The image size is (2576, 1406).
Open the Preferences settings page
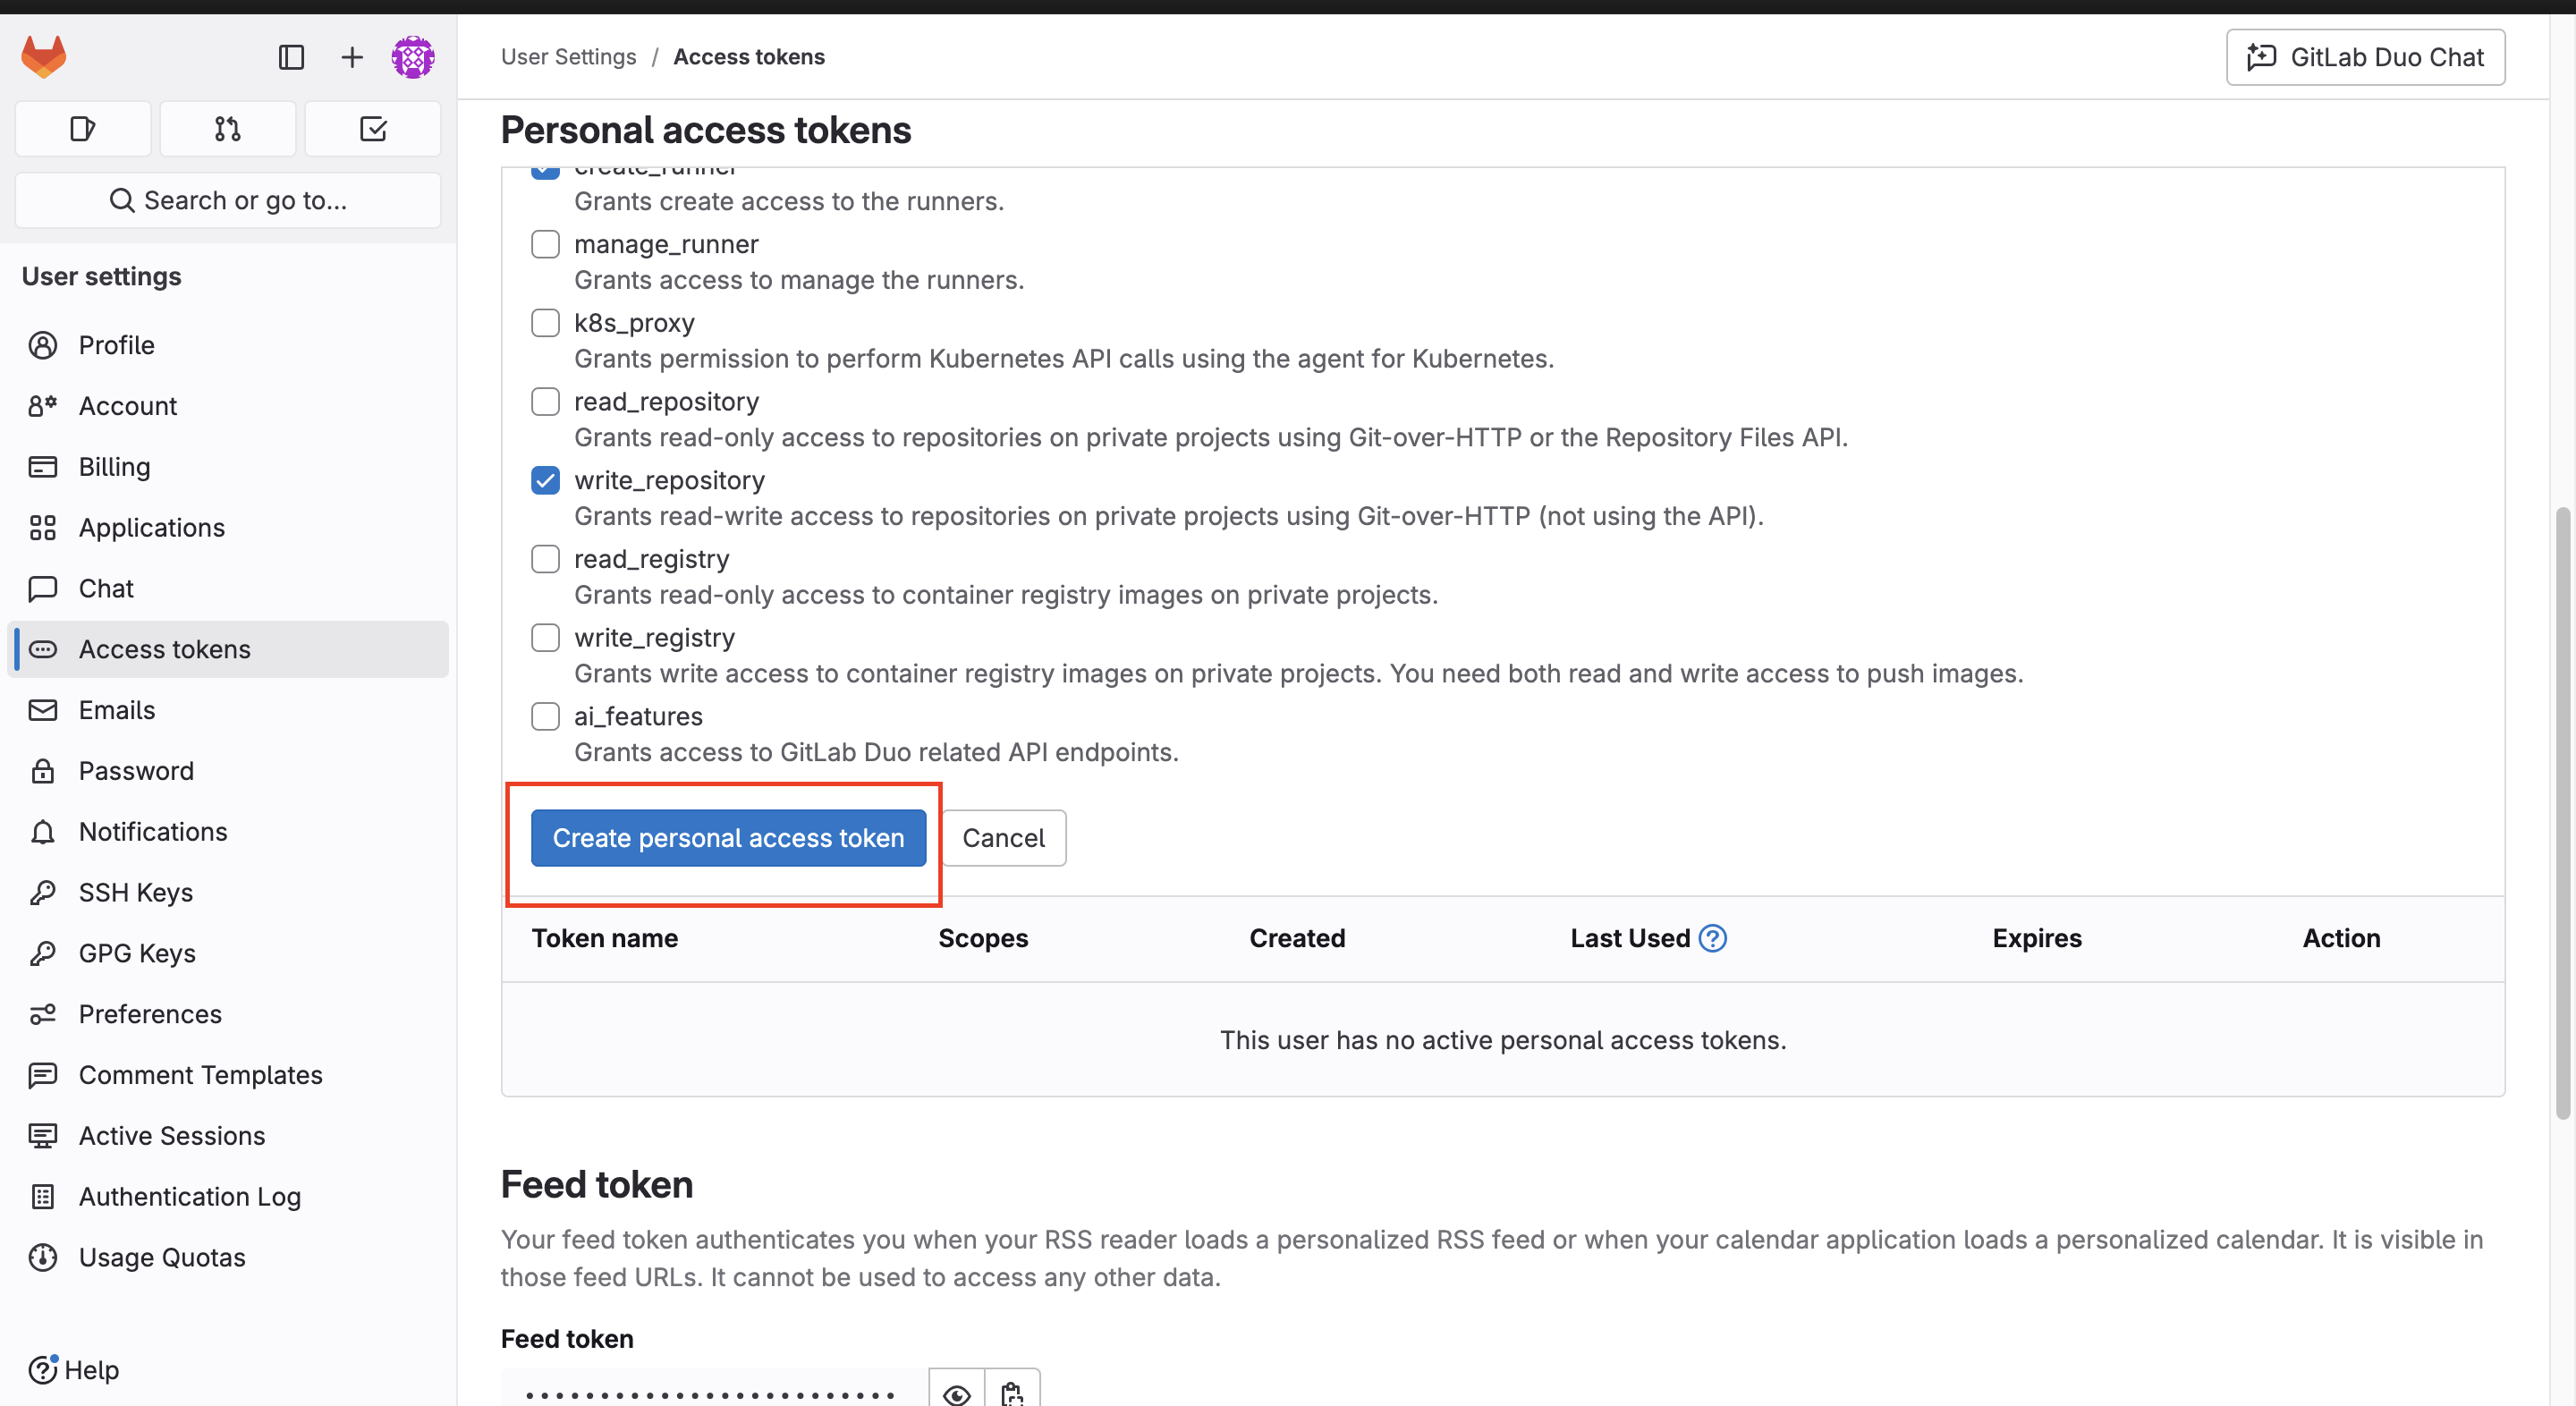coord(150,1014)
